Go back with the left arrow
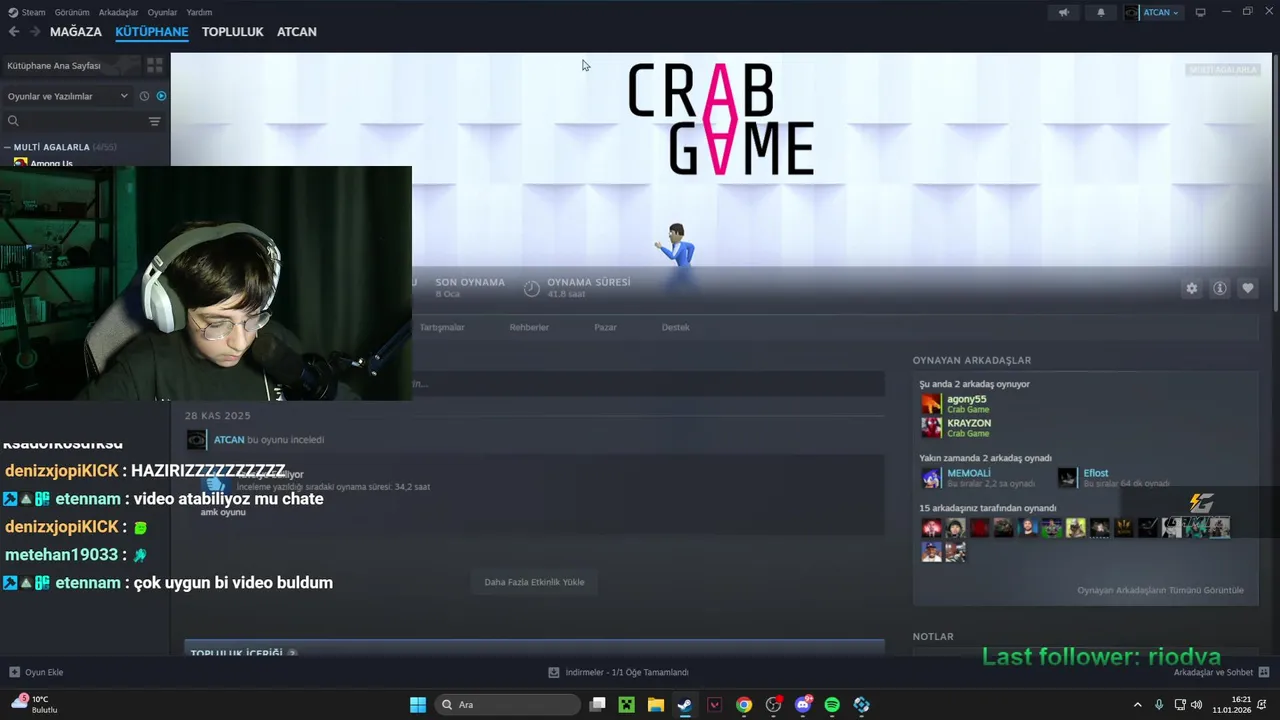Screen dimensions: 1280x720 coord(14,32)
